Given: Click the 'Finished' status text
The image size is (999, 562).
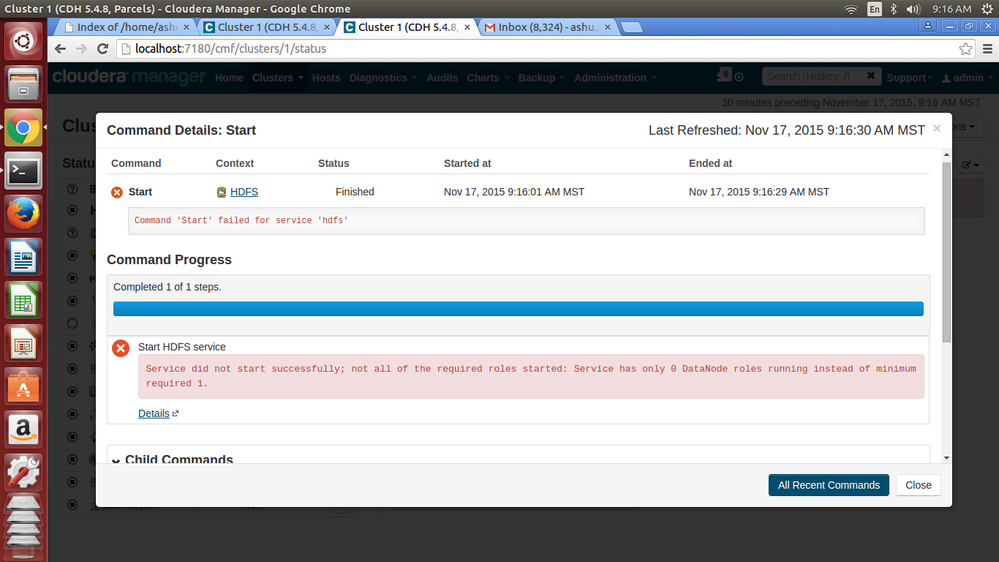Looking at the screenshot, I should tap(355, 192).
